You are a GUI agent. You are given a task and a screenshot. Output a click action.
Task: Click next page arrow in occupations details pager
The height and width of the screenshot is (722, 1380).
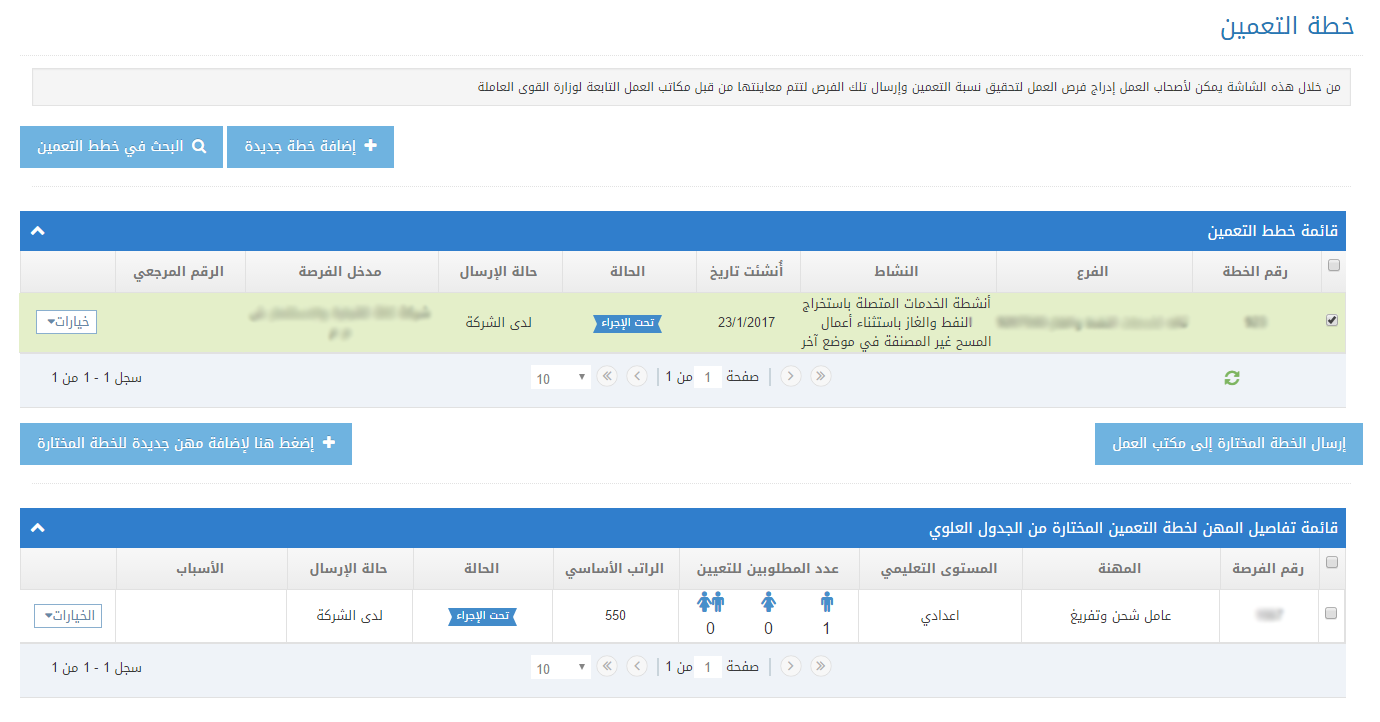pos(636,666)
